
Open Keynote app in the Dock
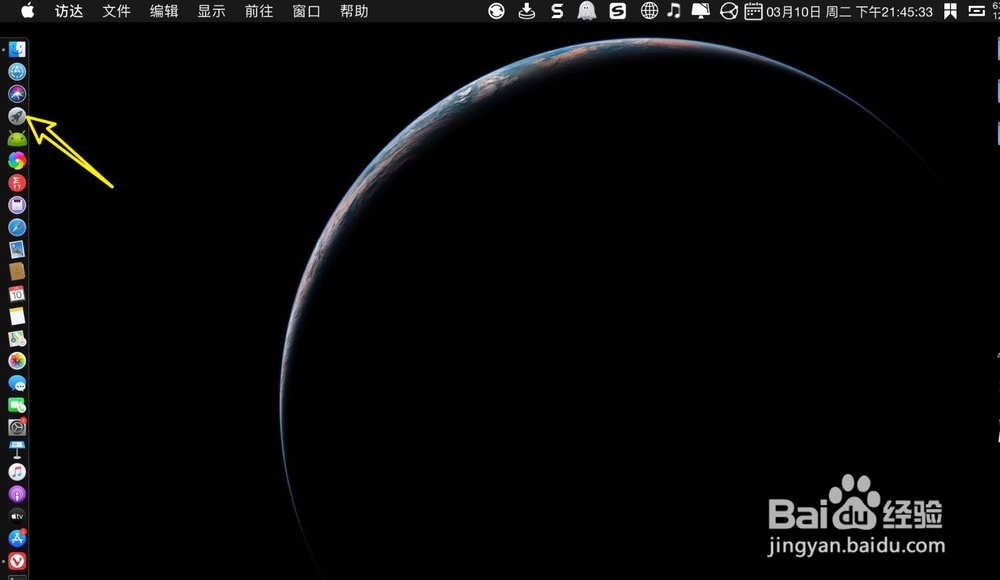click(17, 449)
